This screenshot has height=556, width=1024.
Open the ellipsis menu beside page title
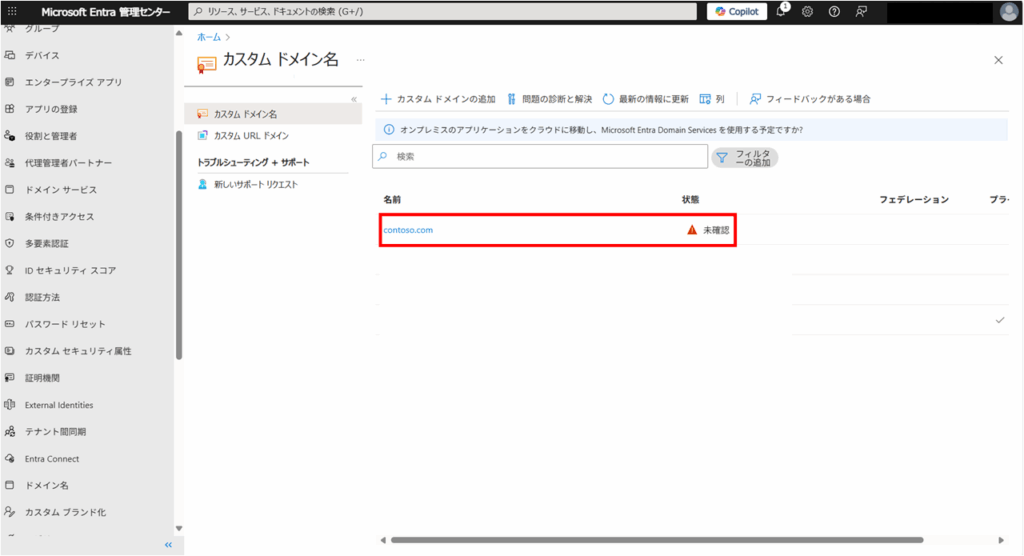[360, 61]
